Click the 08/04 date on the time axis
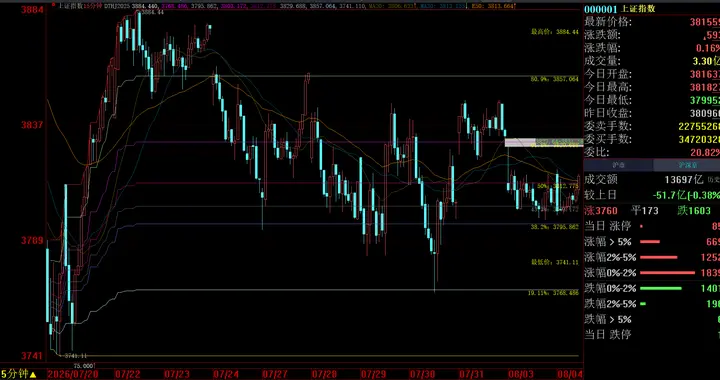Screen dimensions: 720x380 (x=569, y=374)
